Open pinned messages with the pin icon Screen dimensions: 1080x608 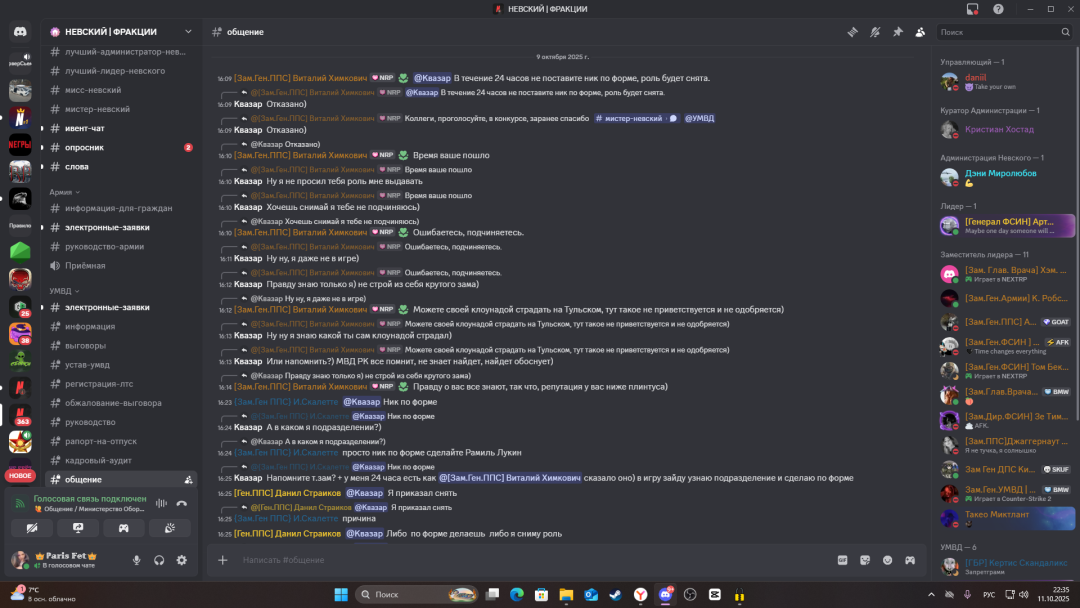point(898,32)
